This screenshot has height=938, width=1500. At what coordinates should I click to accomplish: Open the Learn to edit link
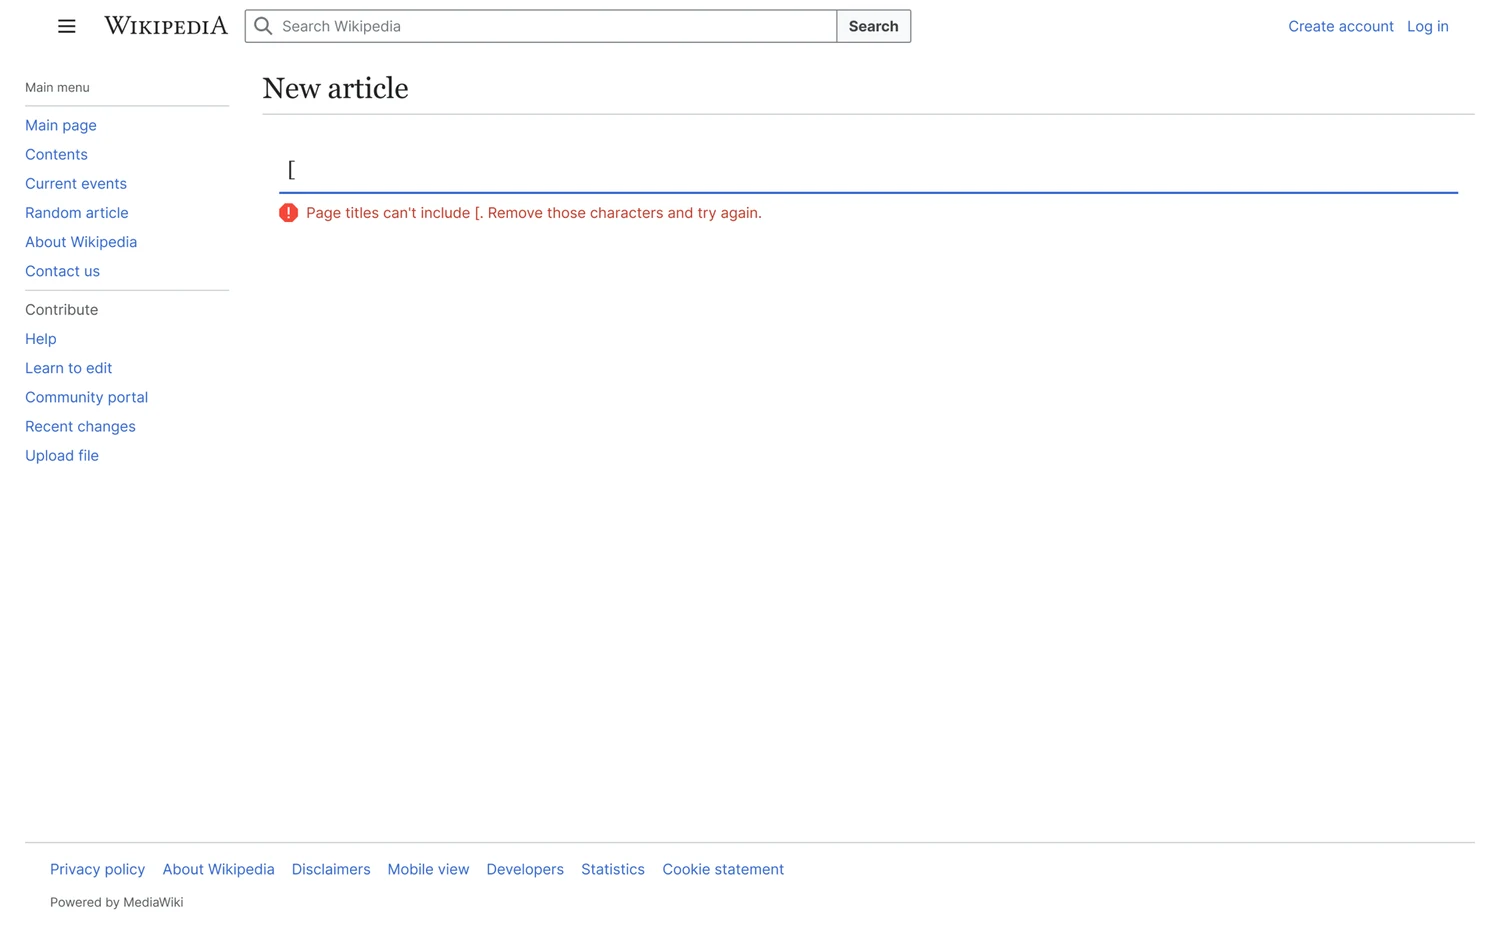point(69,368)
